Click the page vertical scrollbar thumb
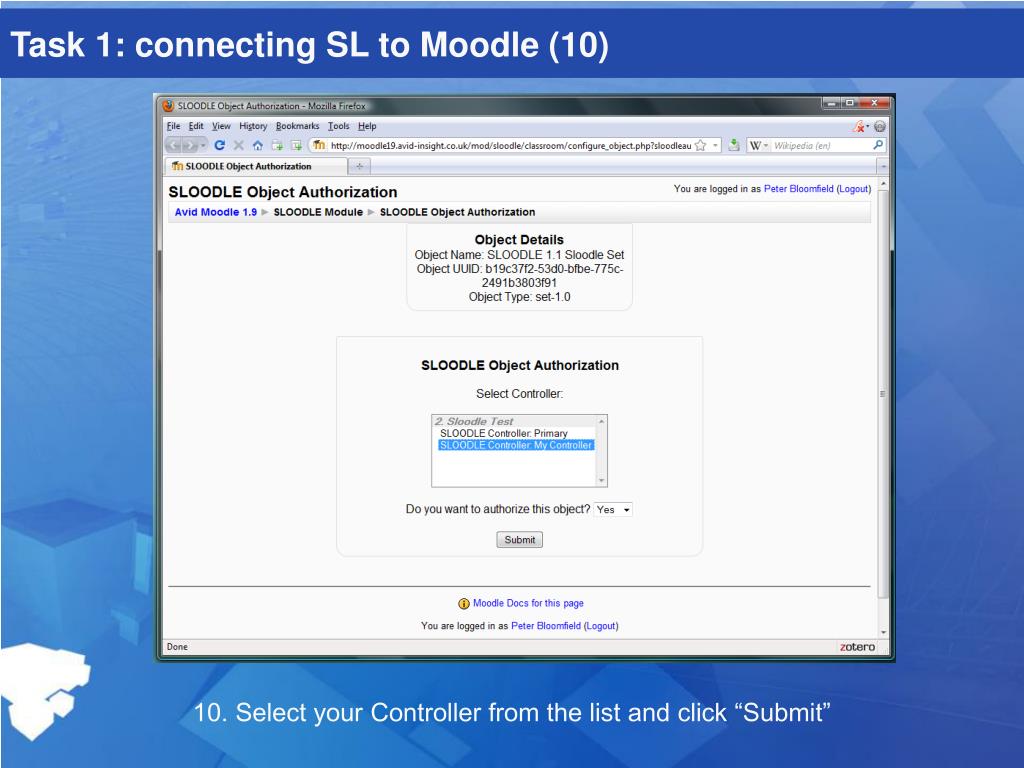The image size is (1024, 768). (883, 394)
